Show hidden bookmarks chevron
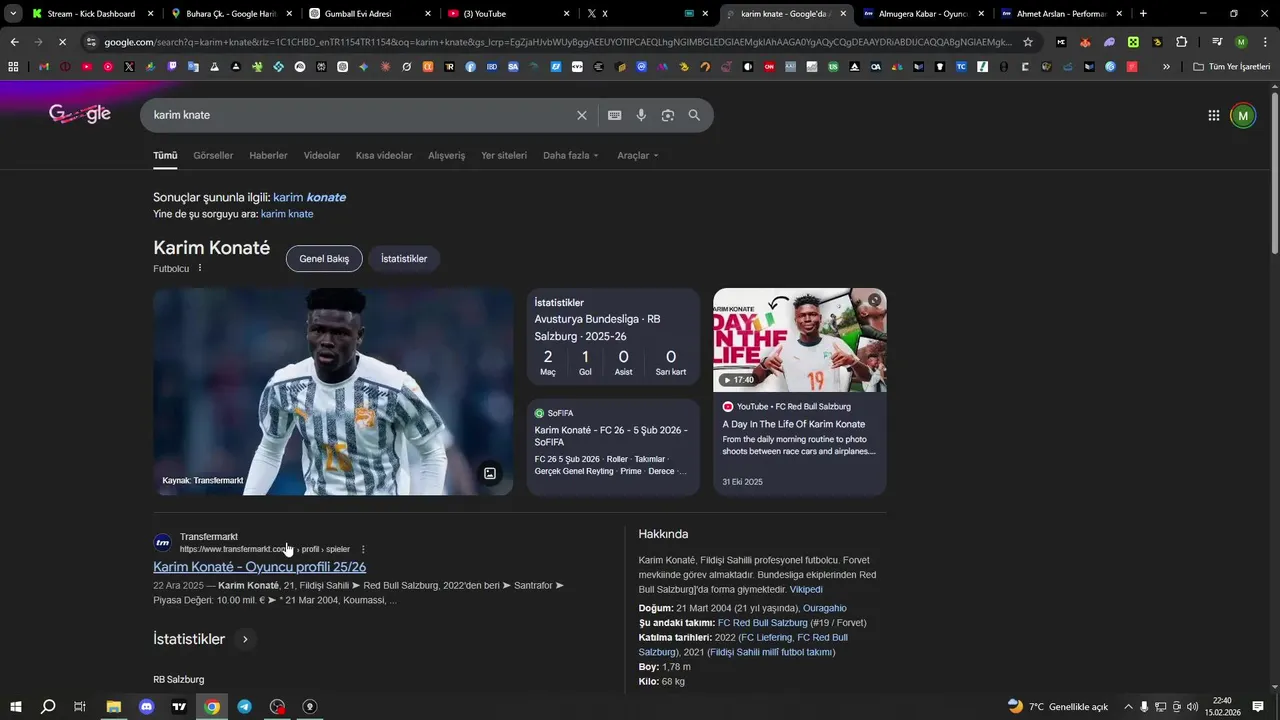The image size is (1280, 720). click(1166, 66)
